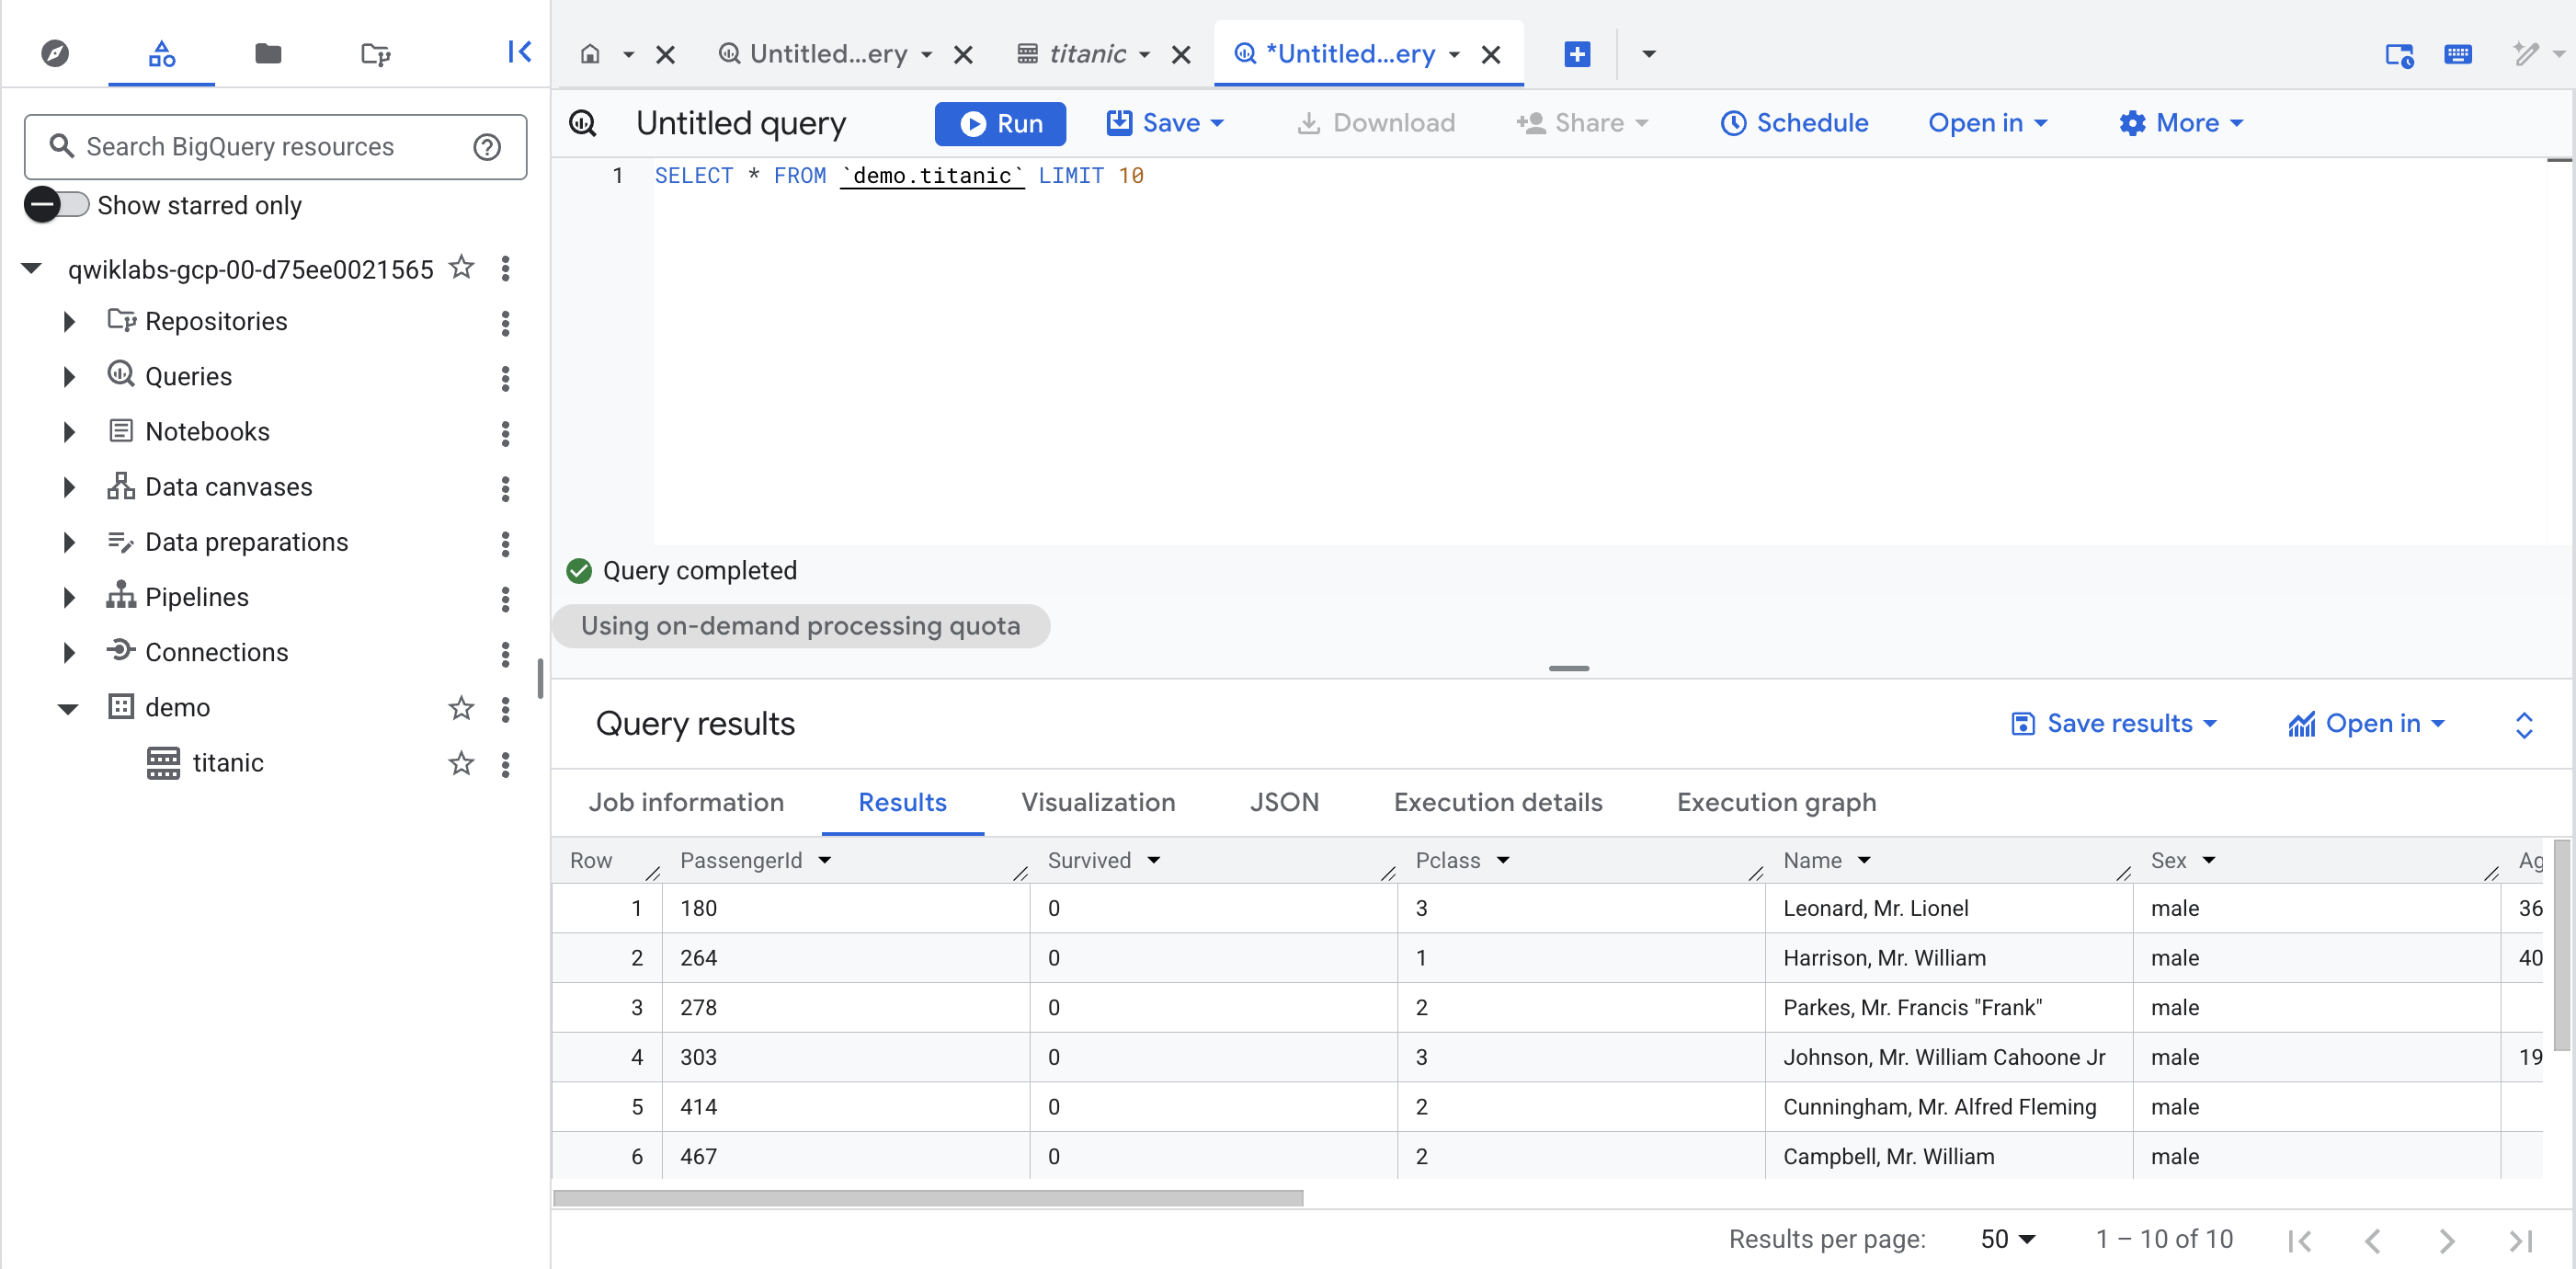Expand the Notebooks section

click(x=68, y=431)
